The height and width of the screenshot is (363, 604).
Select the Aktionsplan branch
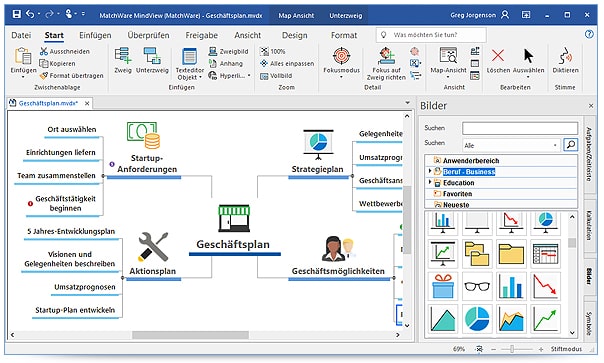(153, 271)
